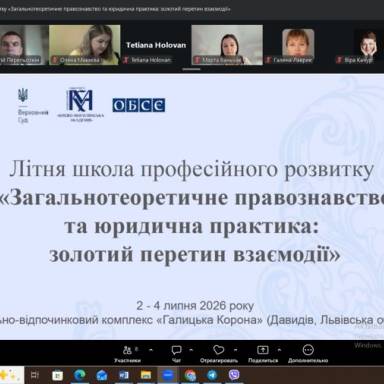Click the Верховний Суд emblem on slide
The height and width of the screenshot is (384, 384).
(x=23, y=96)
